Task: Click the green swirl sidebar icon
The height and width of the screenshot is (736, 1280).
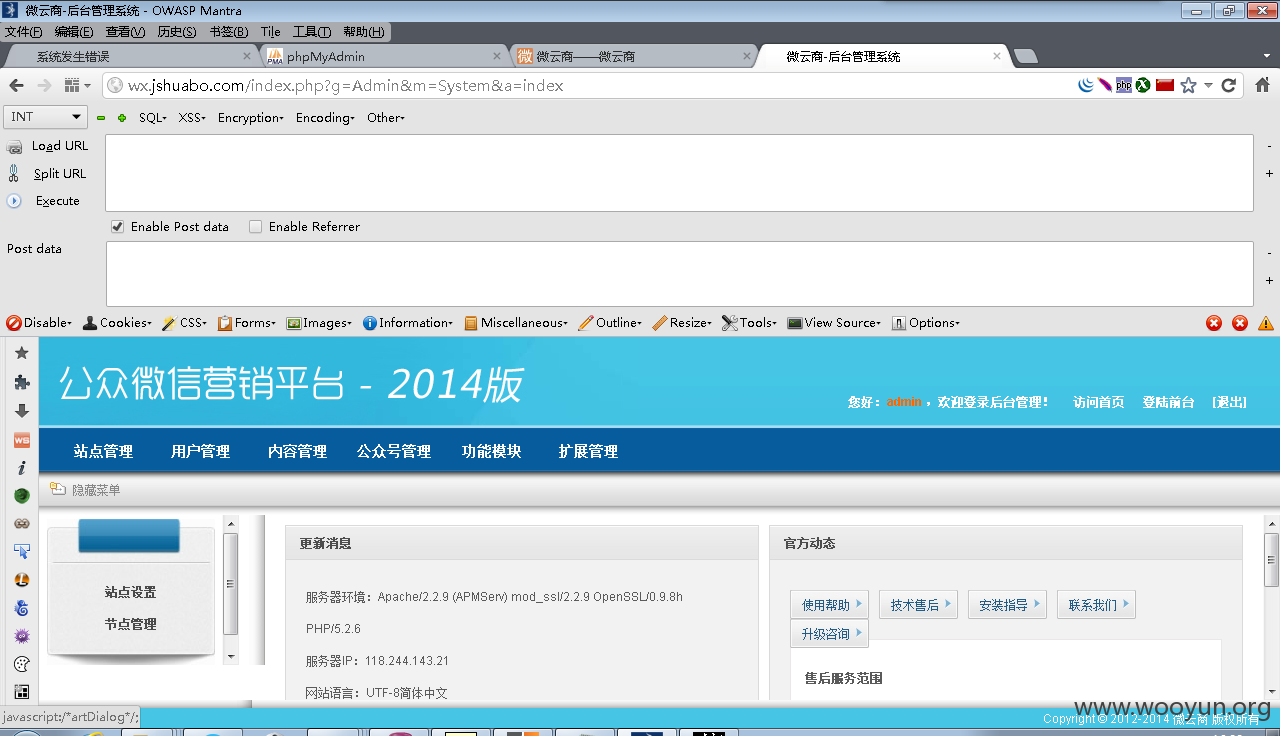Action: [x=21, y=495]
